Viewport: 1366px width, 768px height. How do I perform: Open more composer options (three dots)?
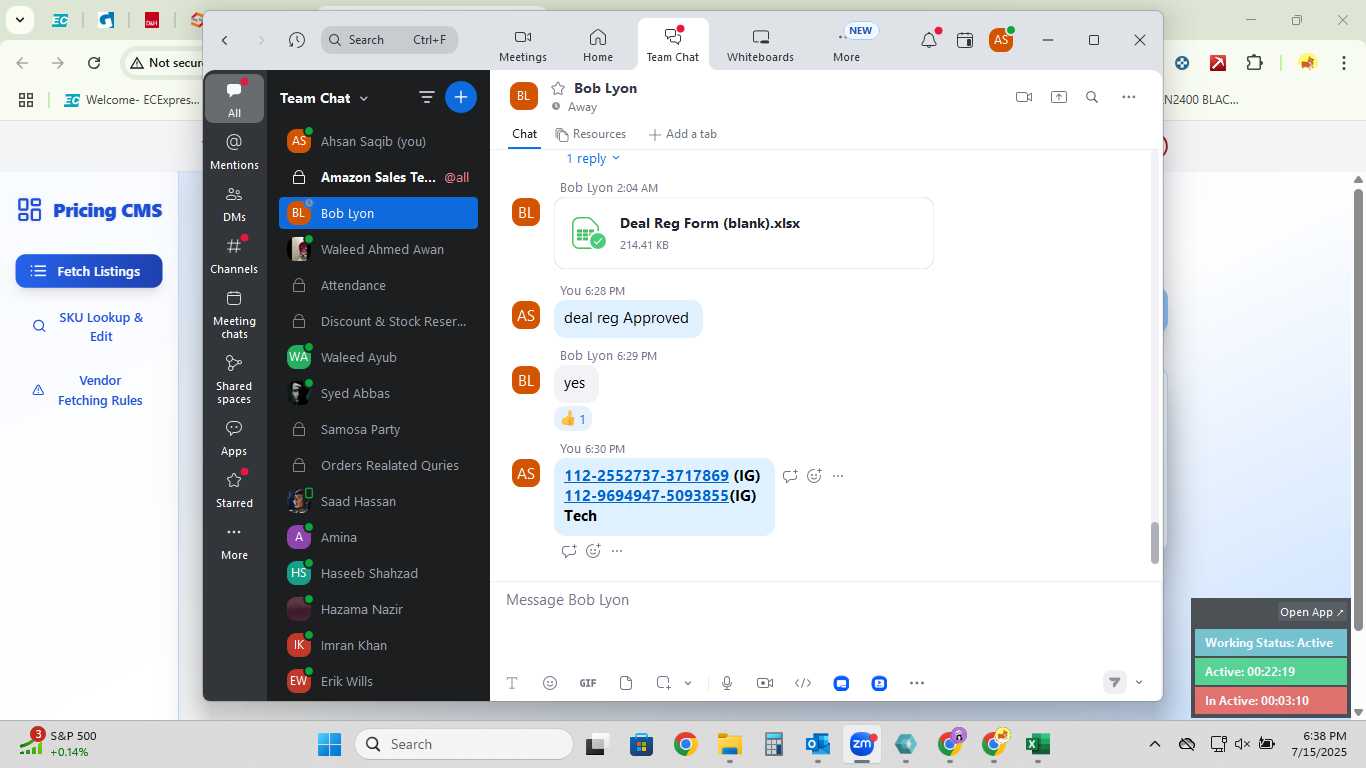[917, 683]
